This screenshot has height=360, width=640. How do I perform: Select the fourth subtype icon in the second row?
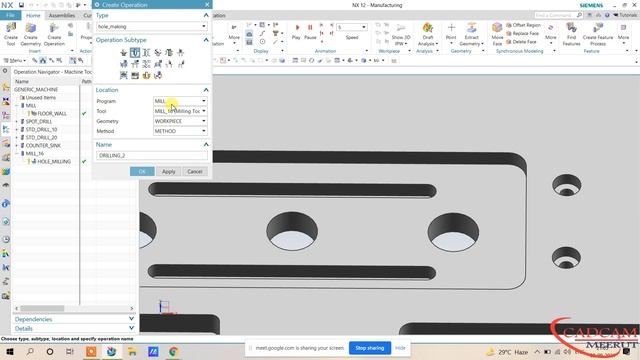158,64
